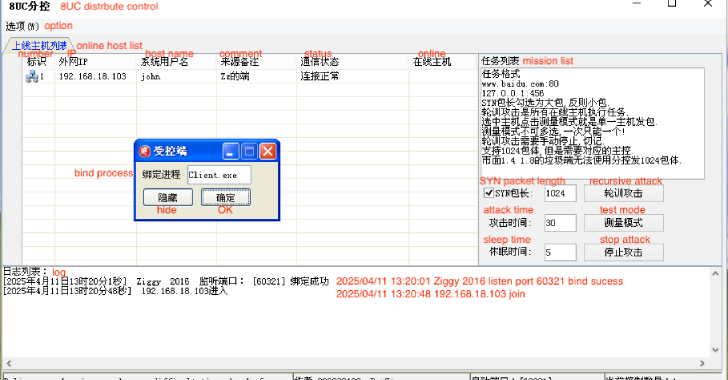
Task: Click the red 受控端 dialog title icon
Action: [145, 151]
